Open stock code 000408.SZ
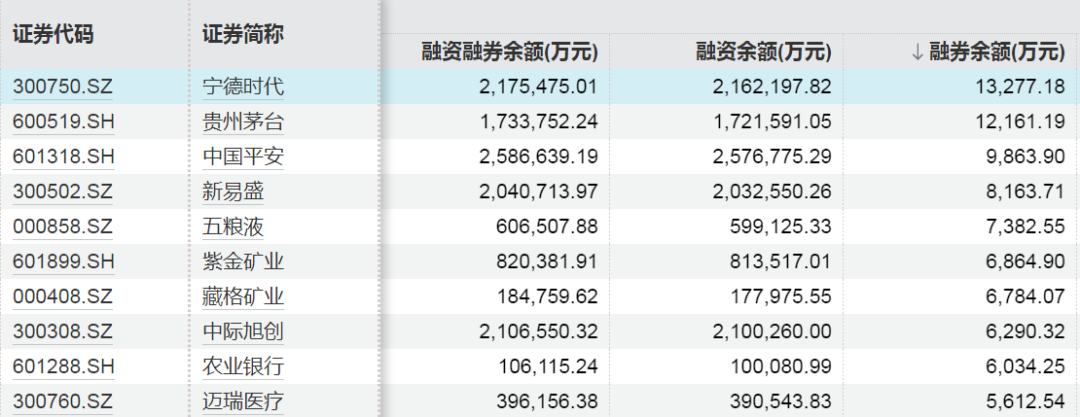Image resolution: width=1080 pixels, height=417 pixels. [x=63, y=297]
